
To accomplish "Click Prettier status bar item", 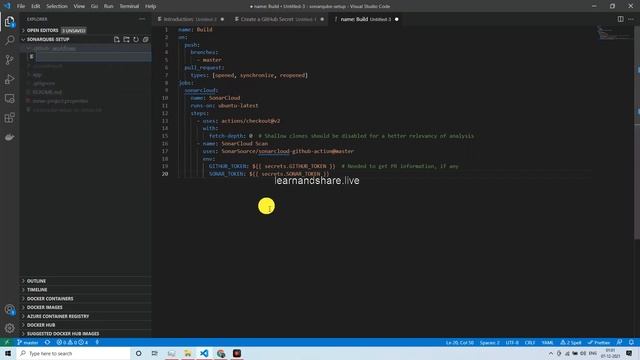I will (599, 342).
